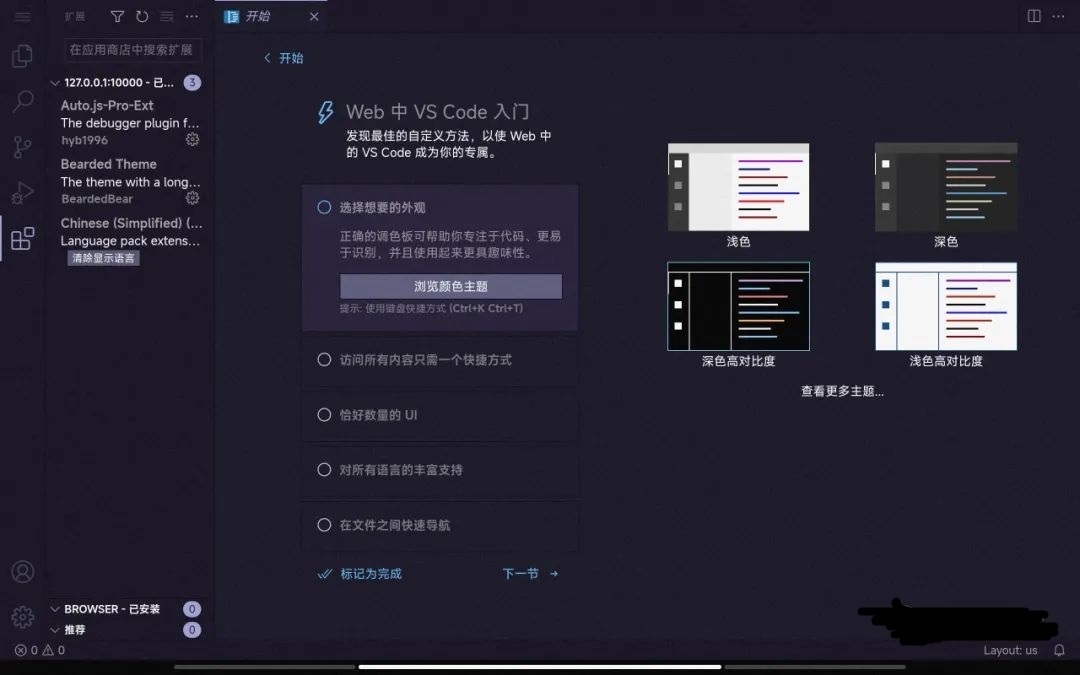Select the '选择想要的外观' step radio circle
The width and height of the screenshot is (1080, 675).
click(324, 207)
